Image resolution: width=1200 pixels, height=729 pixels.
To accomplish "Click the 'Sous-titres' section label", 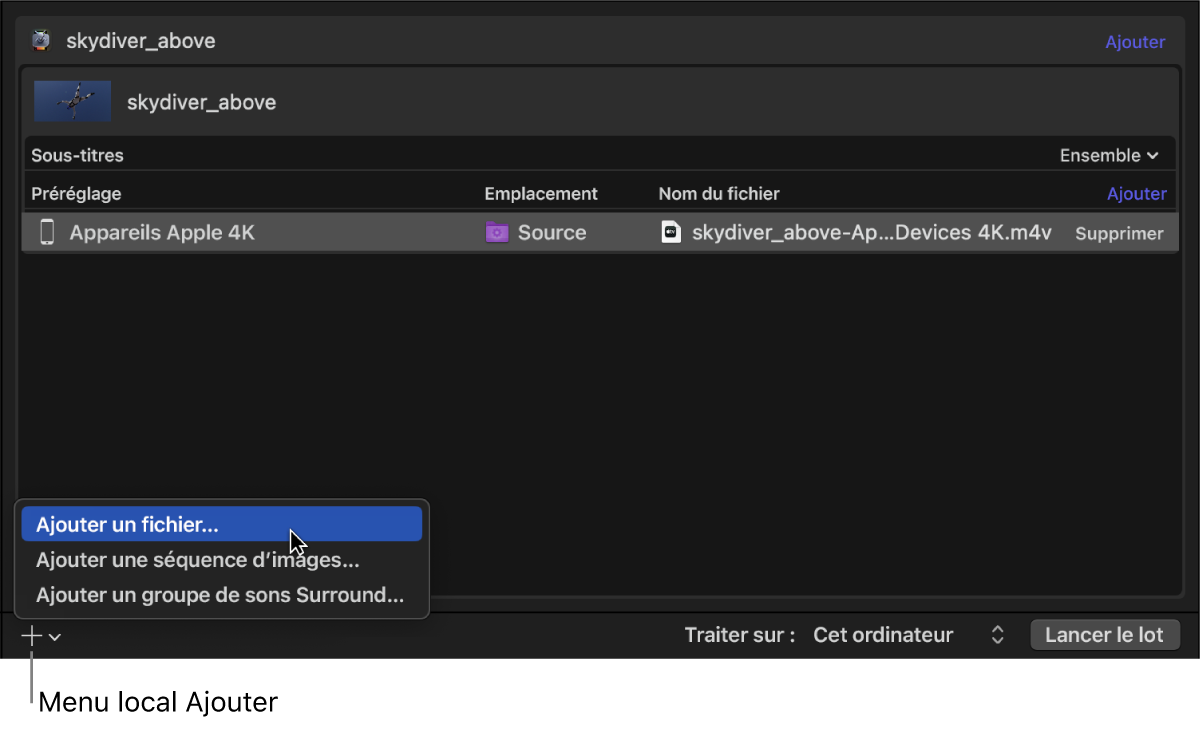I will click(77, 155).
